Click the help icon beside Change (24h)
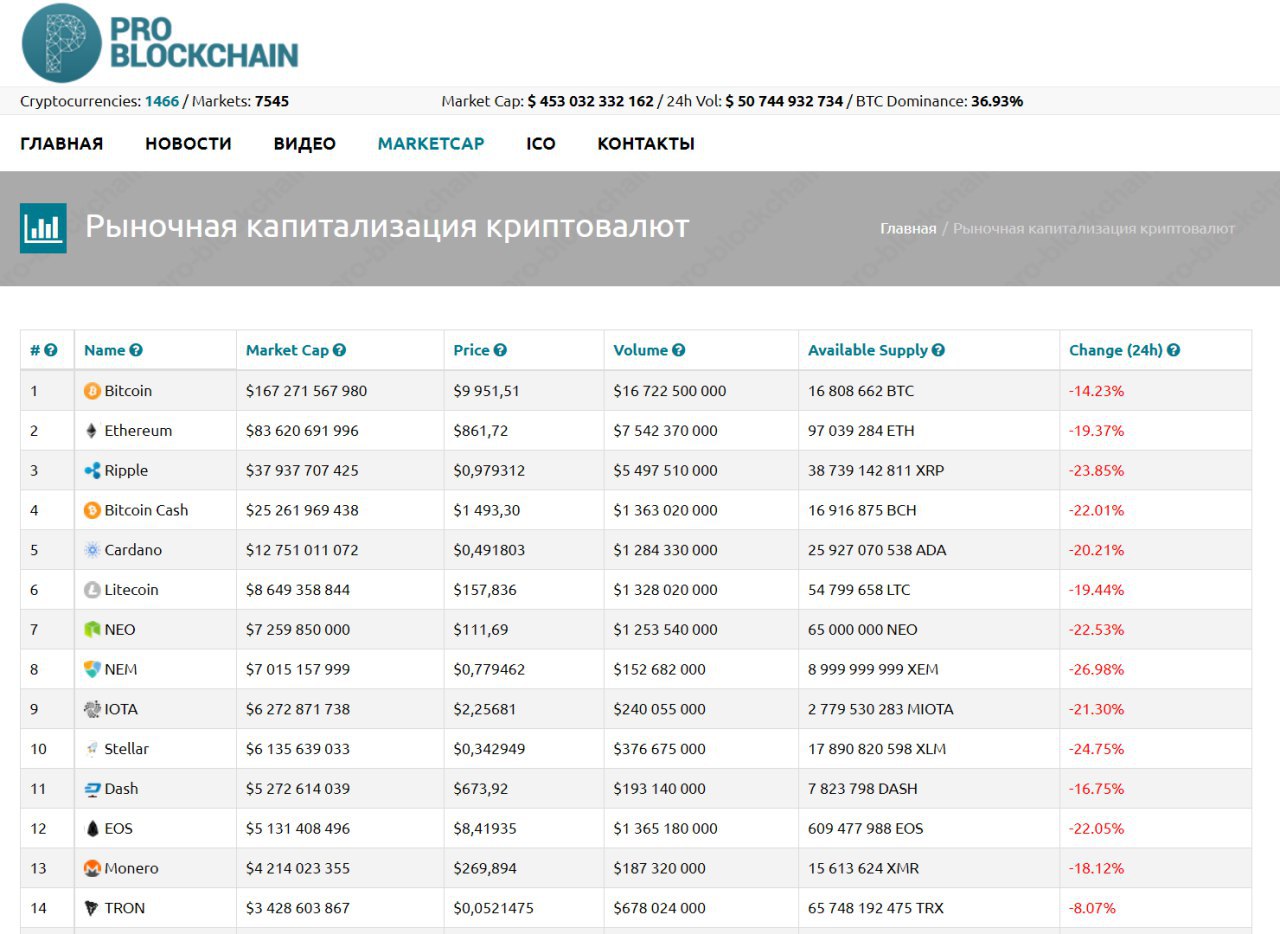 pos(1173,351)
